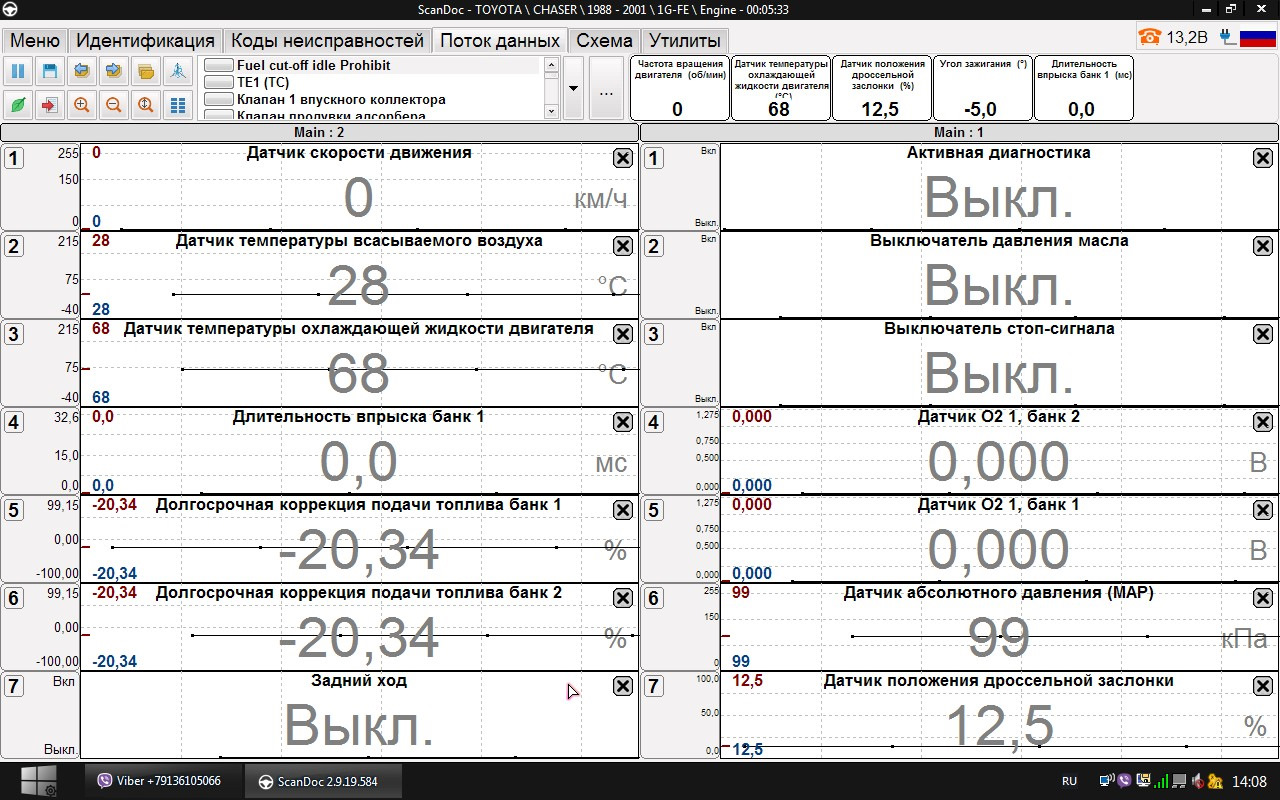The height and width of the screenshot is (800, 1280).
Task: Click the floppy disk save icon
Action: pos(50,72)
